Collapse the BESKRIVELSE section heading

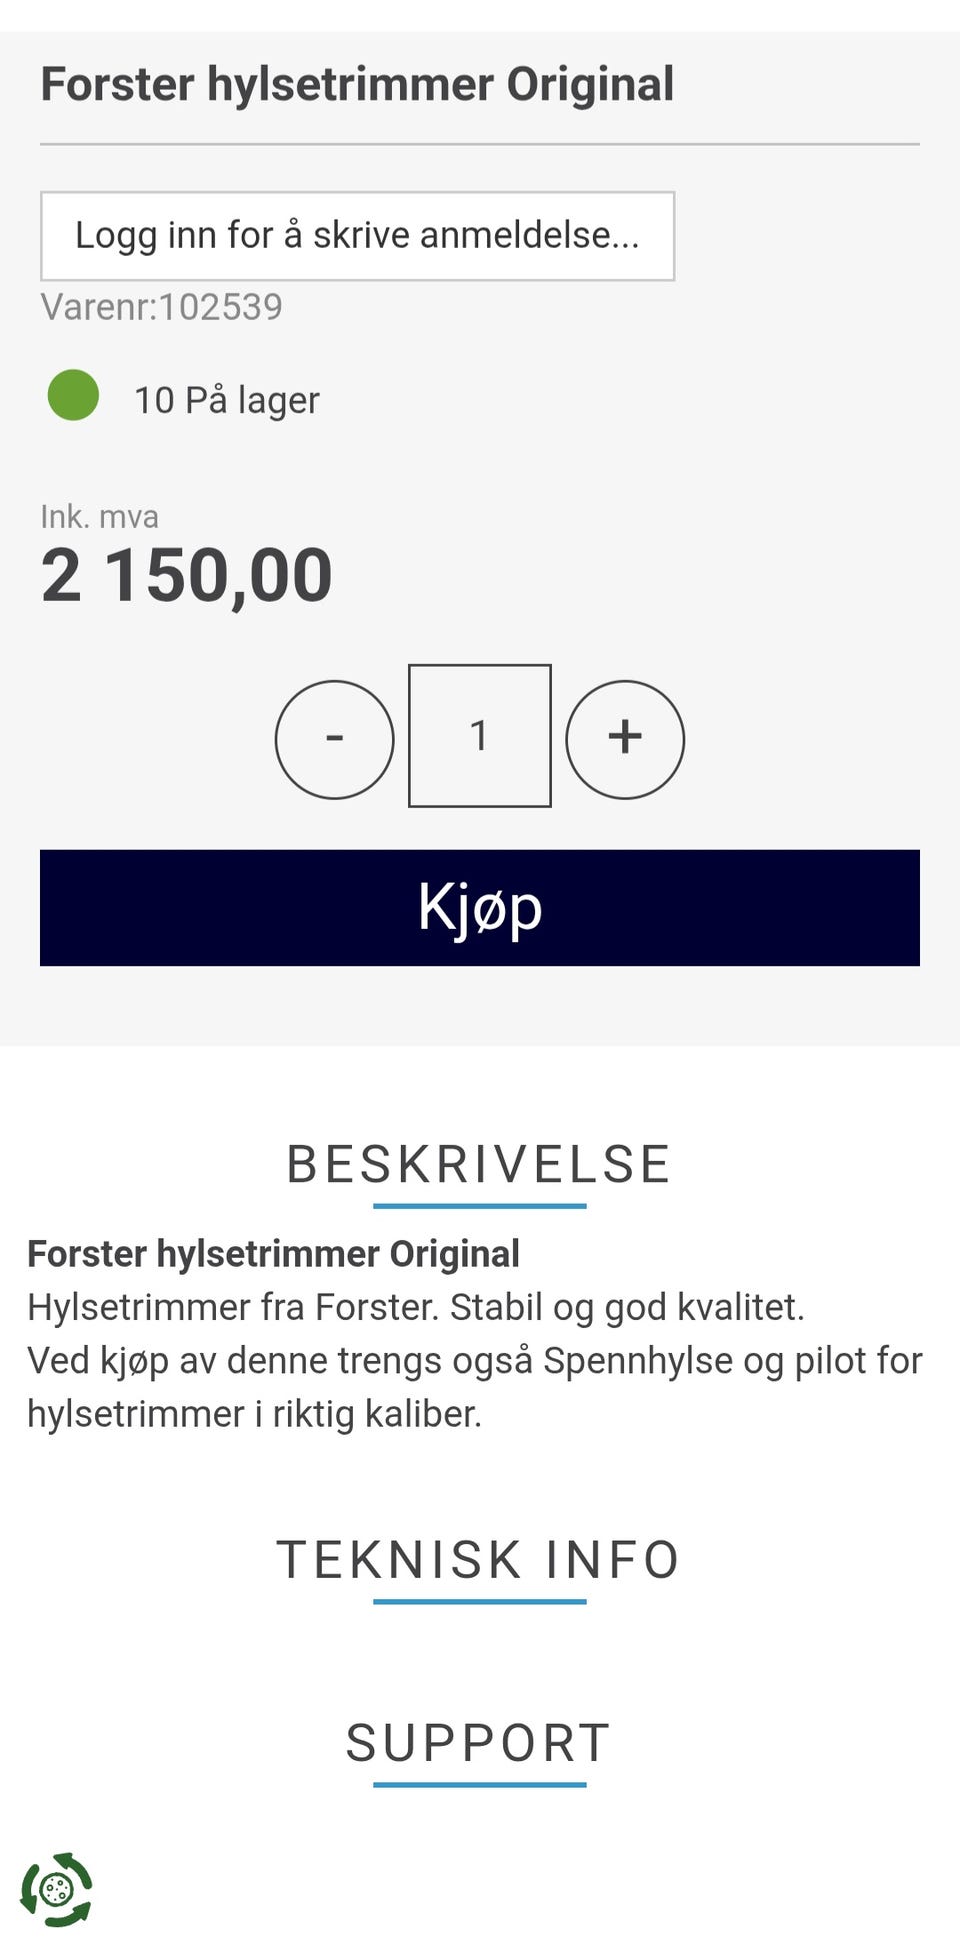click(479, 1164)
